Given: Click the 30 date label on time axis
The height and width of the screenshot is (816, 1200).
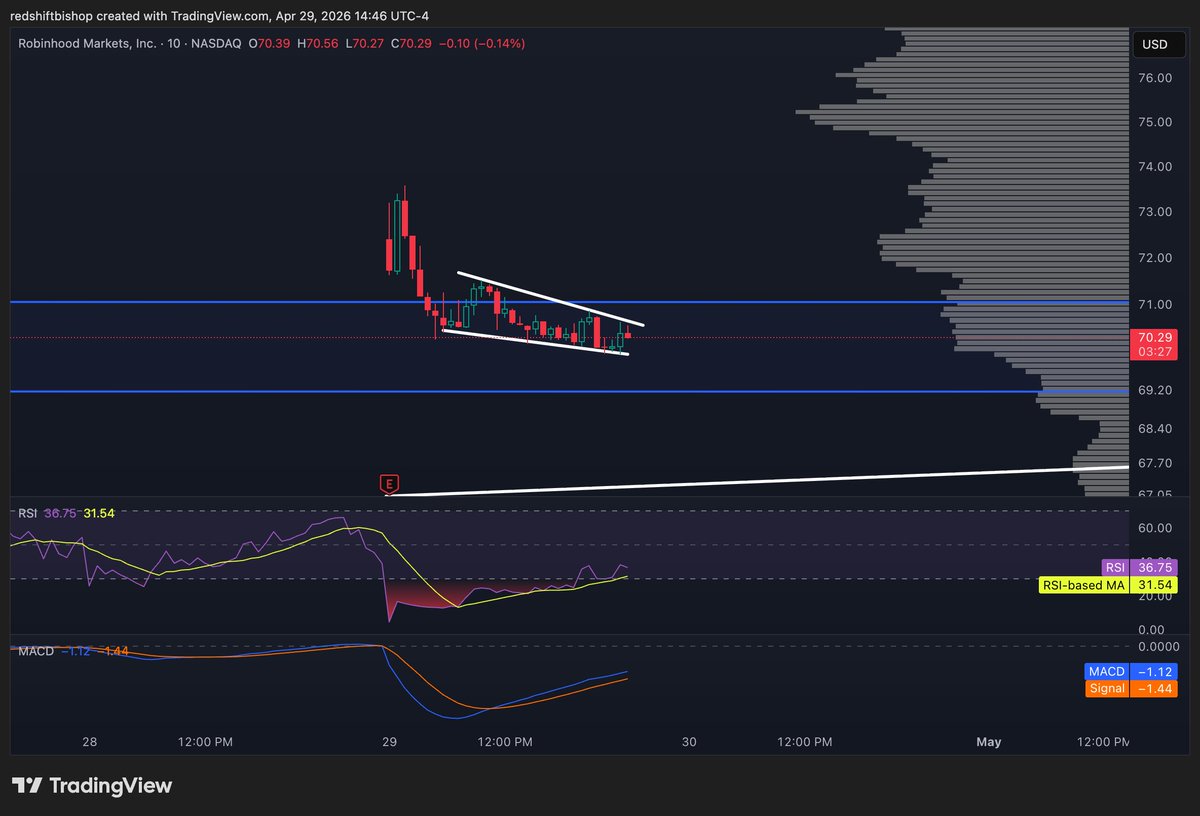Looking at the screenshot, I should 688,742.
